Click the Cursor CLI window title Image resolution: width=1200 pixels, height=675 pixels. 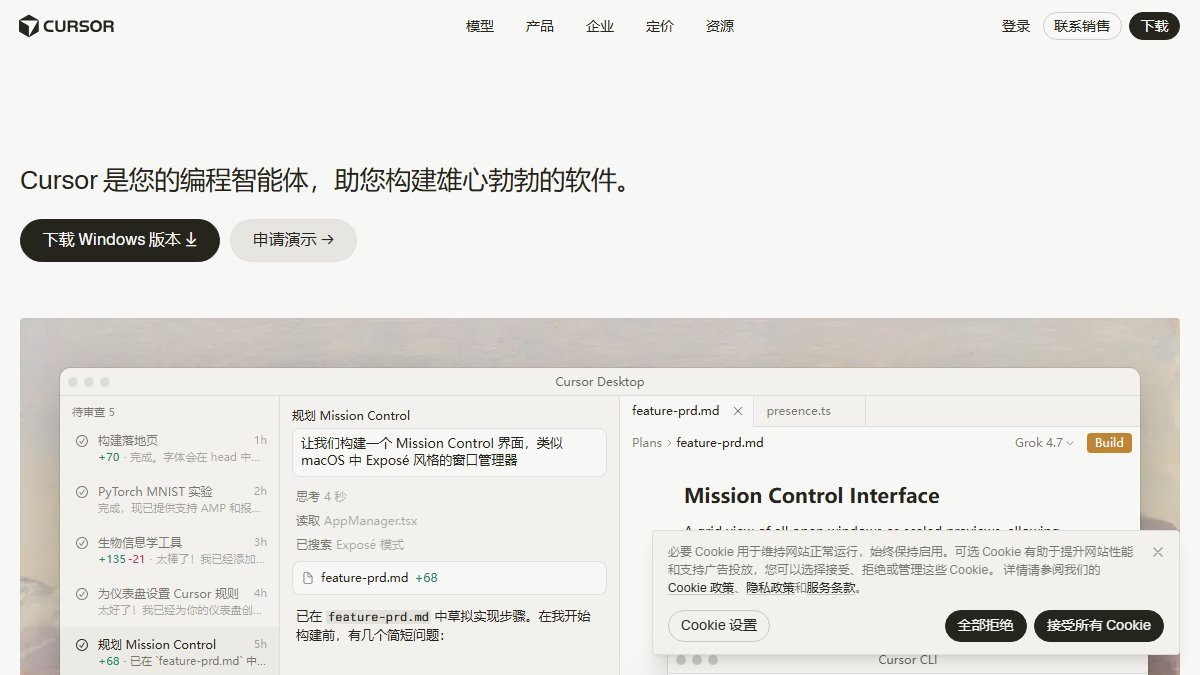(x=908, y=660)
